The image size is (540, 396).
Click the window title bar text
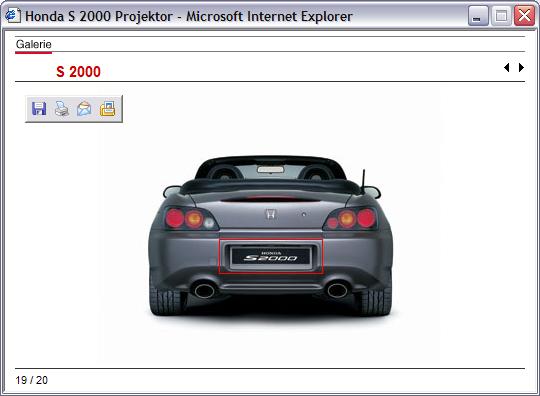[x=189, y=16]
